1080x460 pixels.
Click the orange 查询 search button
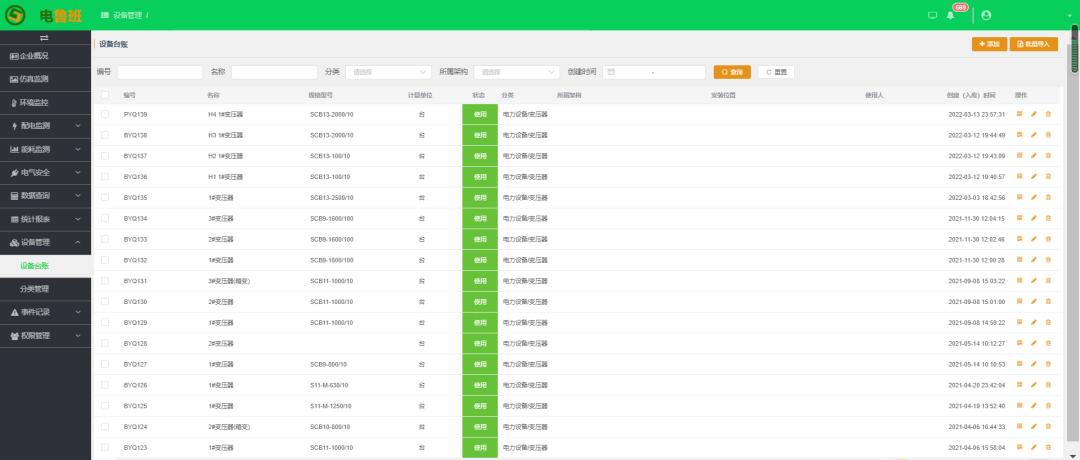[731, 72]
